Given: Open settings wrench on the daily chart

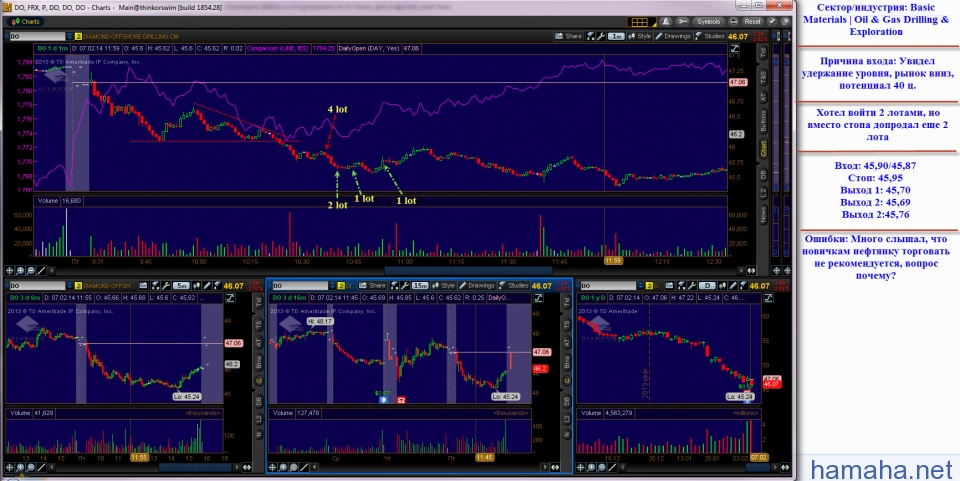Looking at the screenshot, I should [692, 286].
